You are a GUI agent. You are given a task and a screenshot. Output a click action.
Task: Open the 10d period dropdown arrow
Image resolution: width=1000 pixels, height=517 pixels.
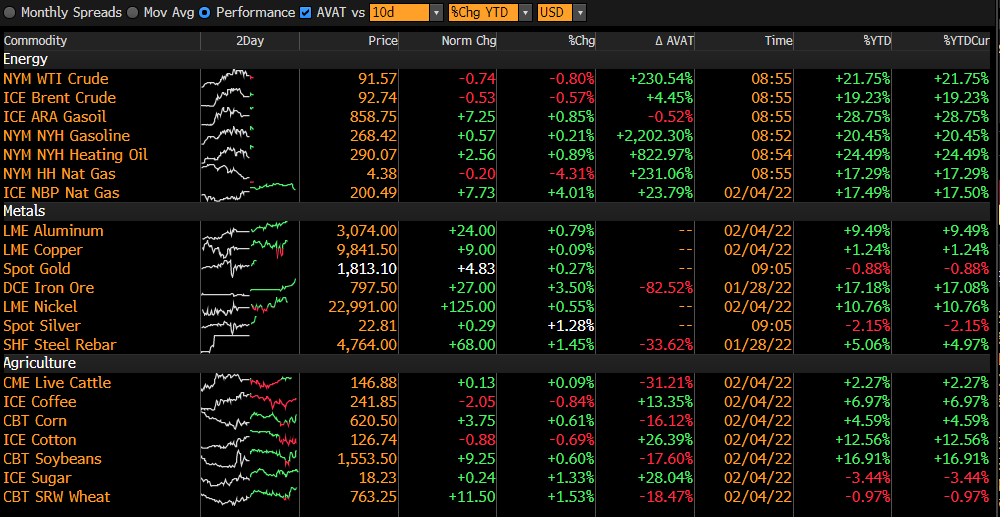[x=436, y=12]
